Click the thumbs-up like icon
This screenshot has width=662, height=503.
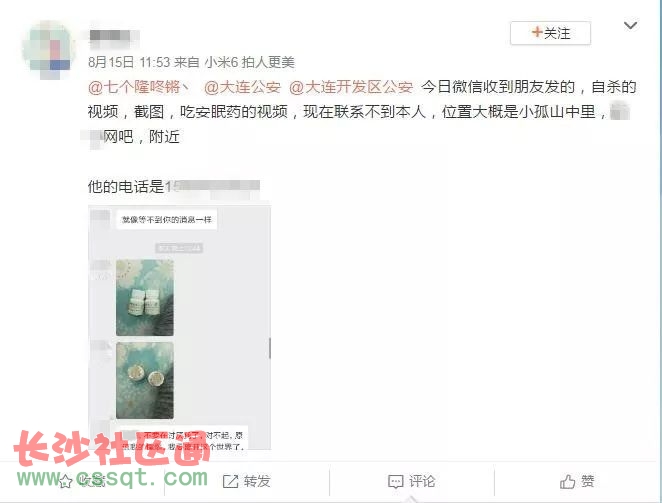tap(567, 481)
